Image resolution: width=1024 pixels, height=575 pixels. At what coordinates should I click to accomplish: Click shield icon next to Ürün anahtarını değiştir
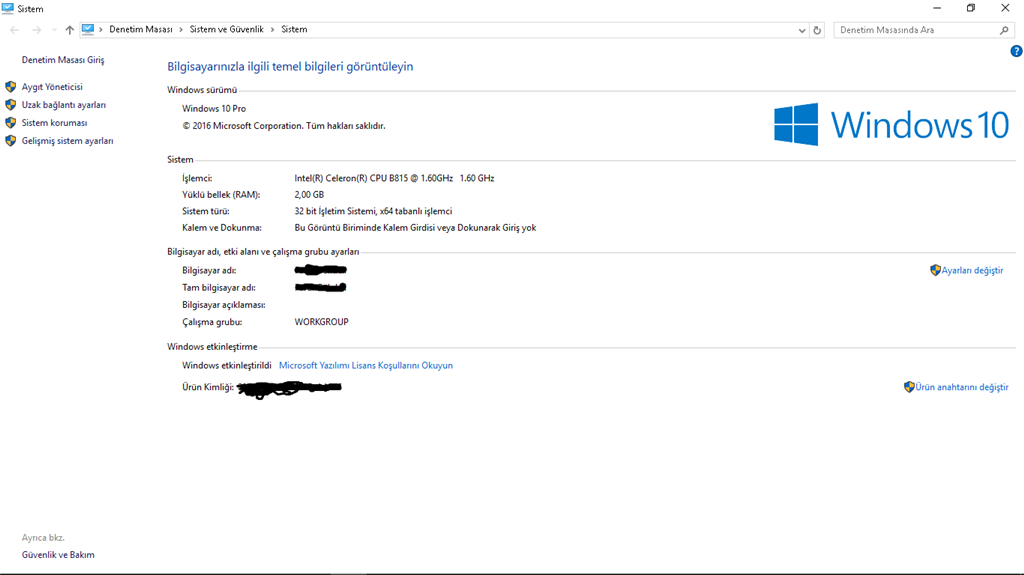(909, 387)
